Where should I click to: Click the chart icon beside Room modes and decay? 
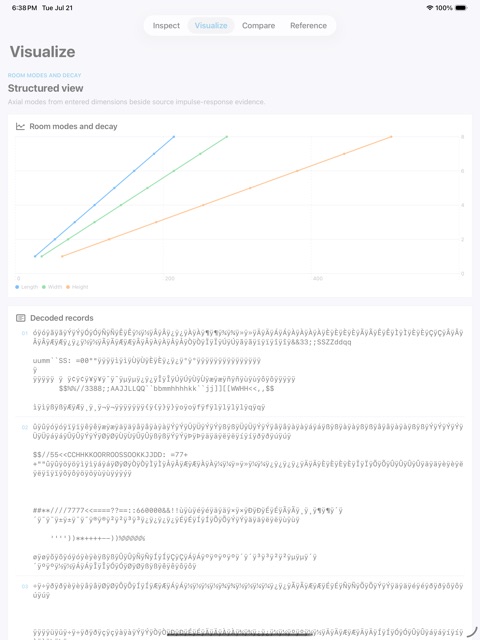20,127
